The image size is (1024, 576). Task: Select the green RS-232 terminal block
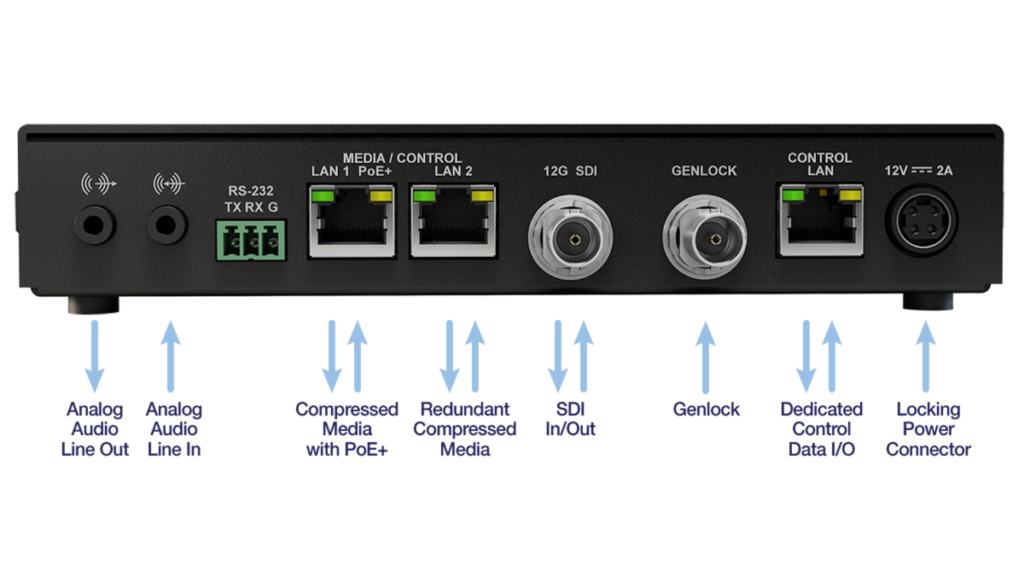251,240
